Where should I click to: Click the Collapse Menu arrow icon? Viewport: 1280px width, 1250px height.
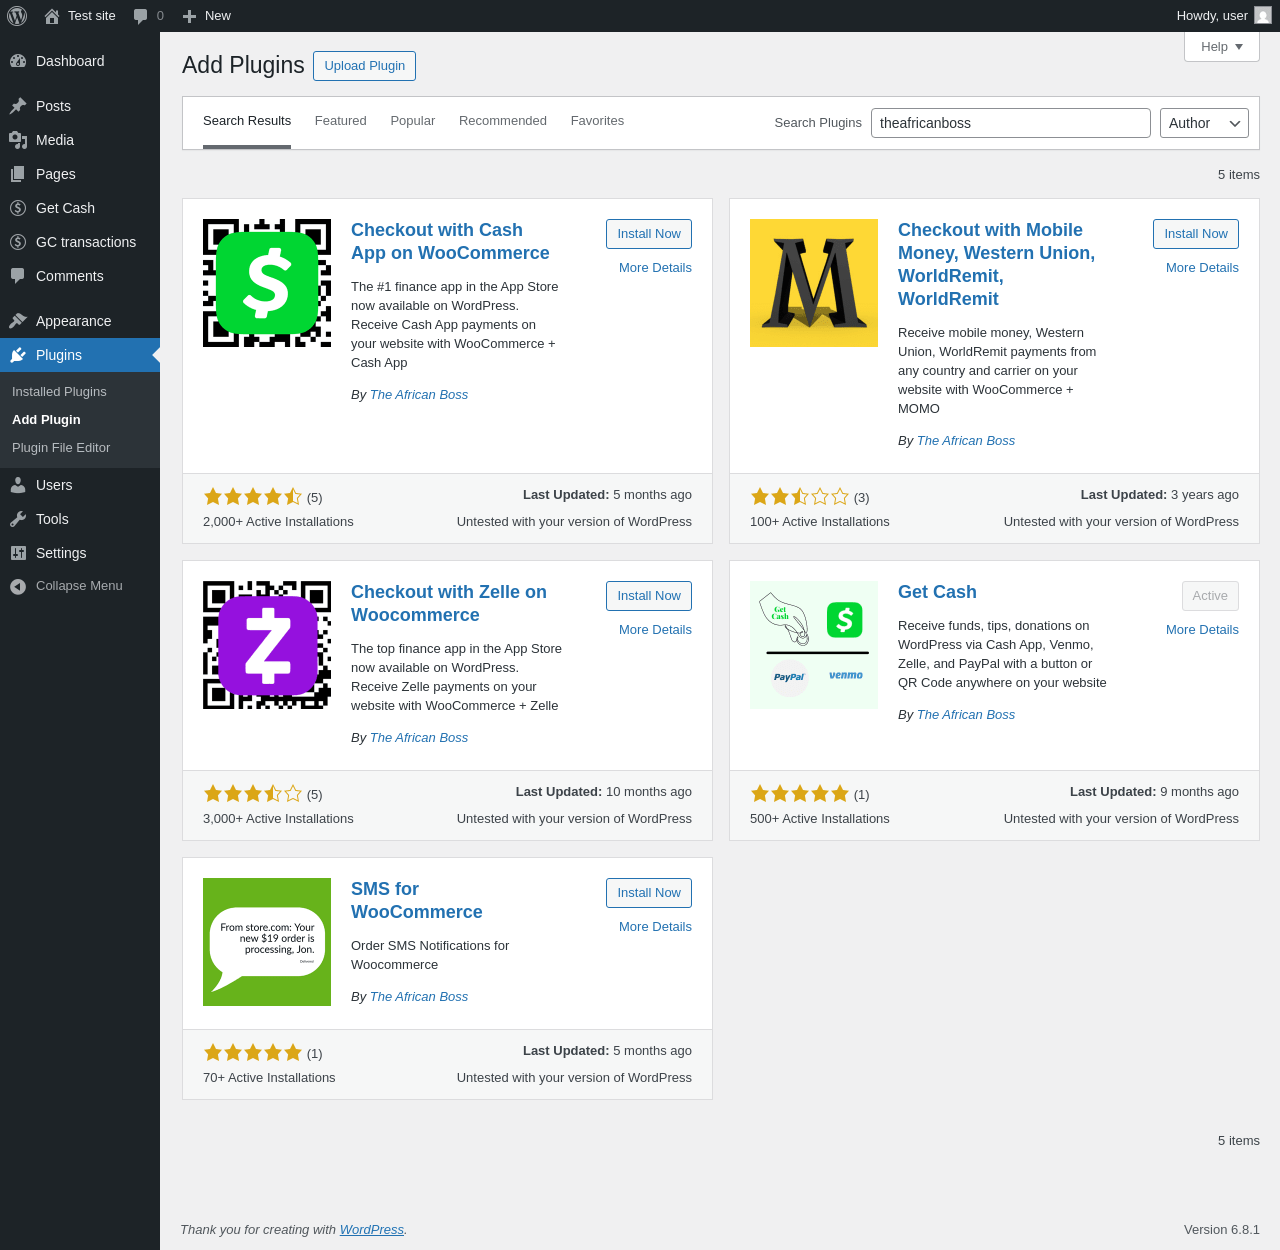18,586
